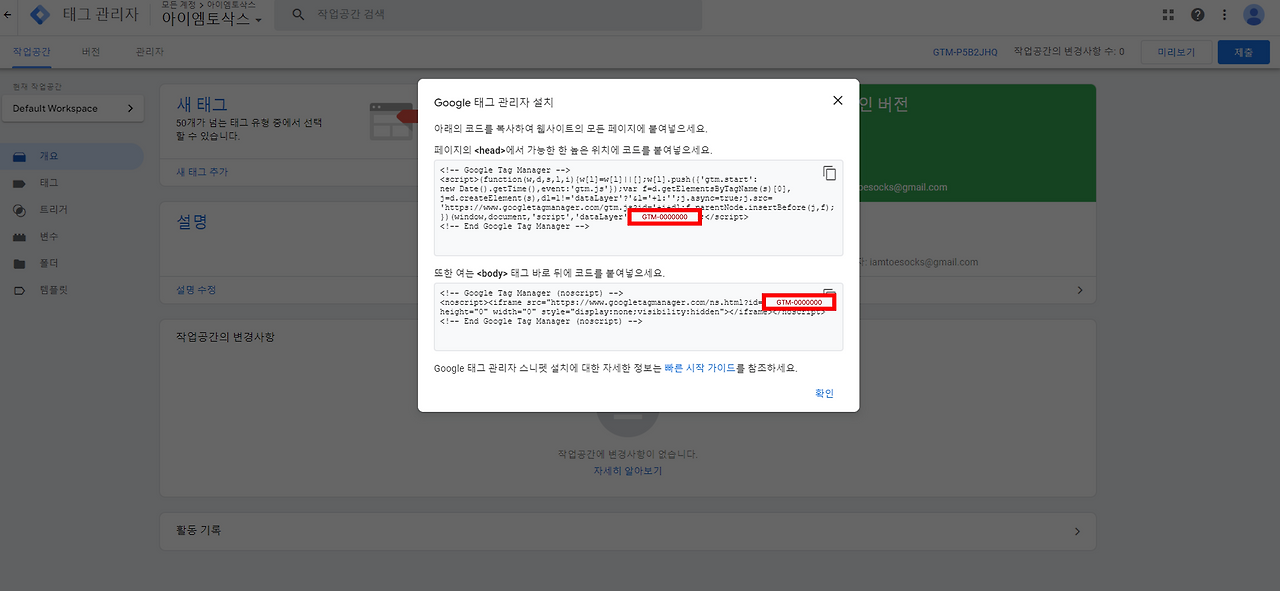Screen dimensions: 1280x591
Task: Open 폴더 in the sidebar
Action: (72, 264)
